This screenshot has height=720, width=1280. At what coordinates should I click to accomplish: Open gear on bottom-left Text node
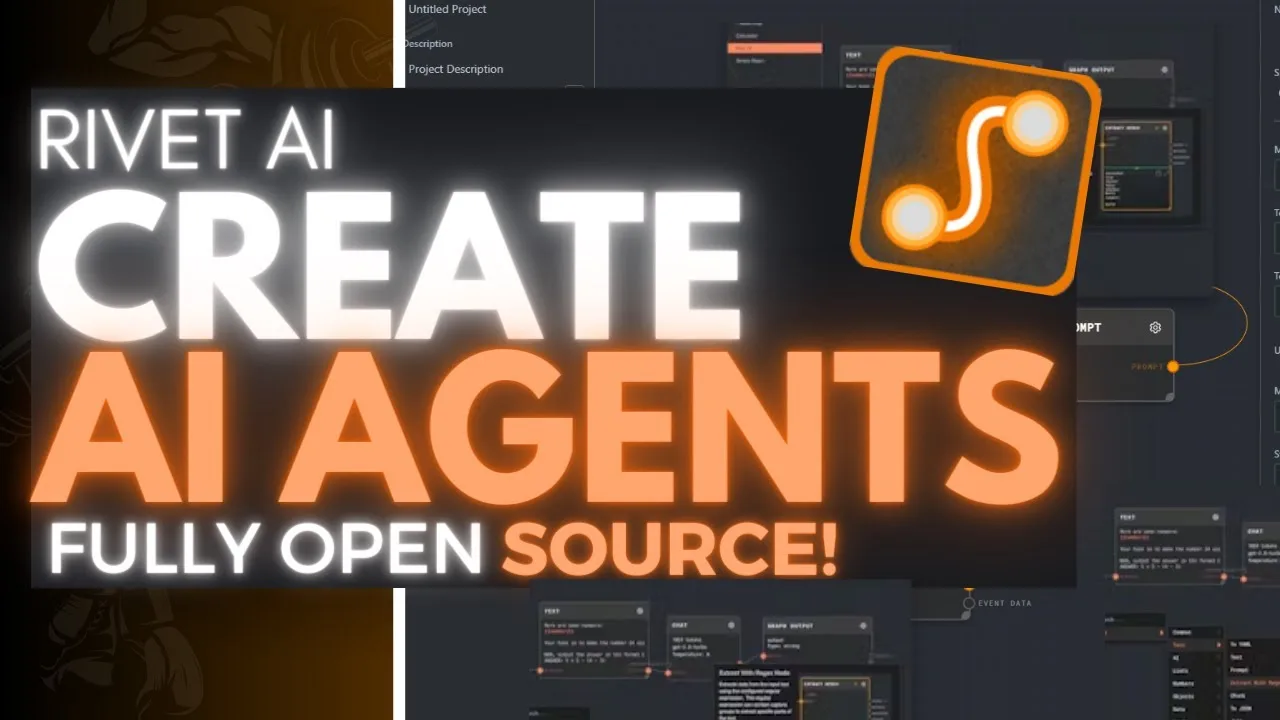[x=640, y=611]
